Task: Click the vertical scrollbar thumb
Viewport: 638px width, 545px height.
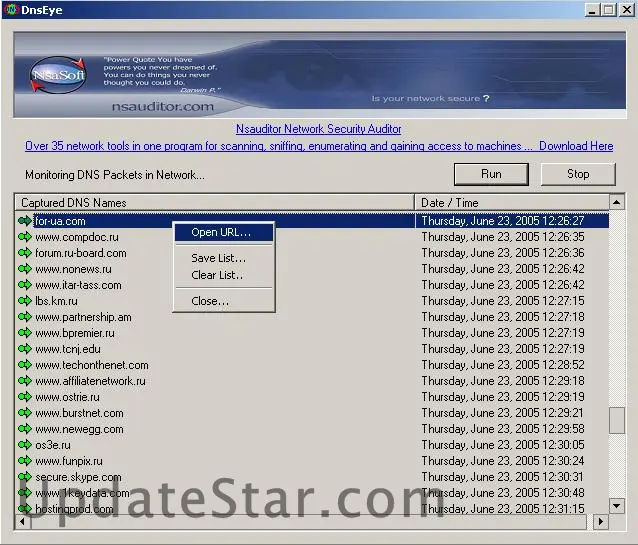Action: point(617,420)
